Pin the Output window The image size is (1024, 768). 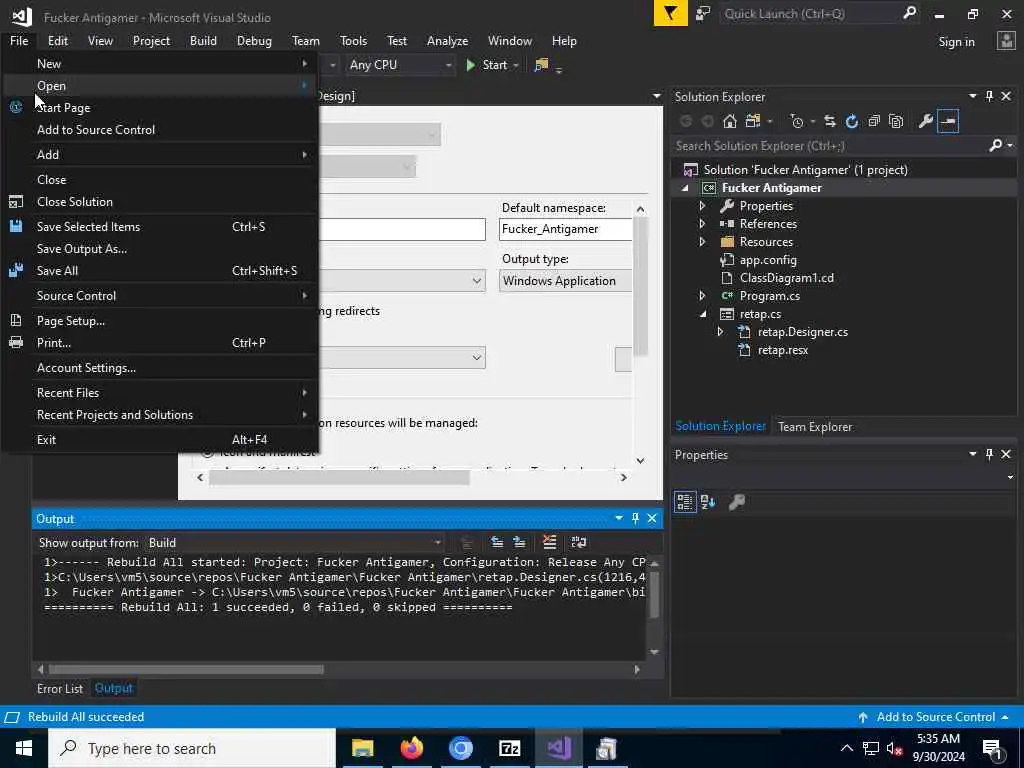pos(635,519)
